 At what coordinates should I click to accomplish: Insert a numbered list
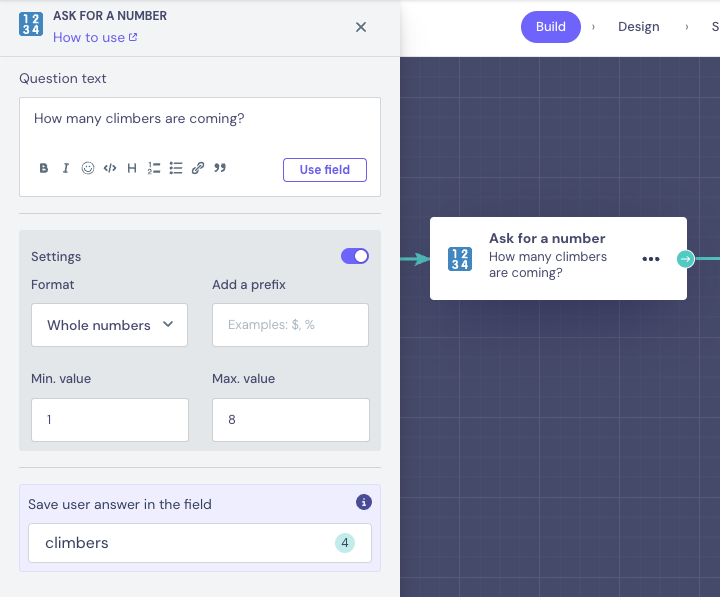click(154, 168)
